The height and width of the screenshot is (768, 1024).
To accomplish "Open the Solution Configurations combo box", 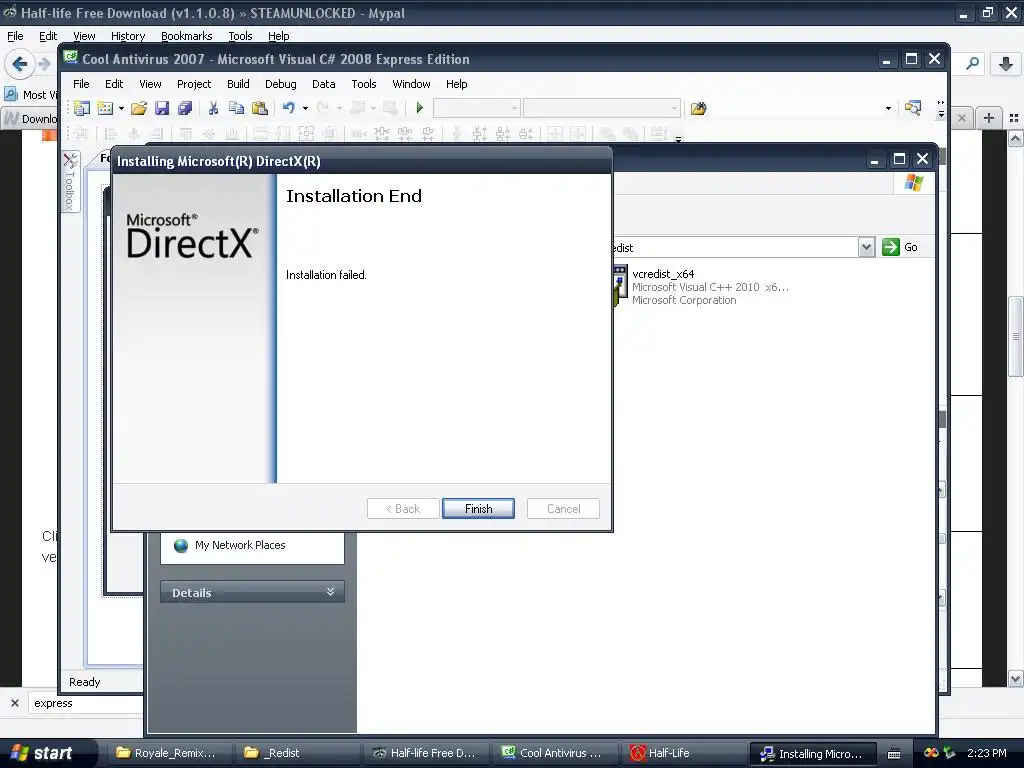I will coord(477,108).
